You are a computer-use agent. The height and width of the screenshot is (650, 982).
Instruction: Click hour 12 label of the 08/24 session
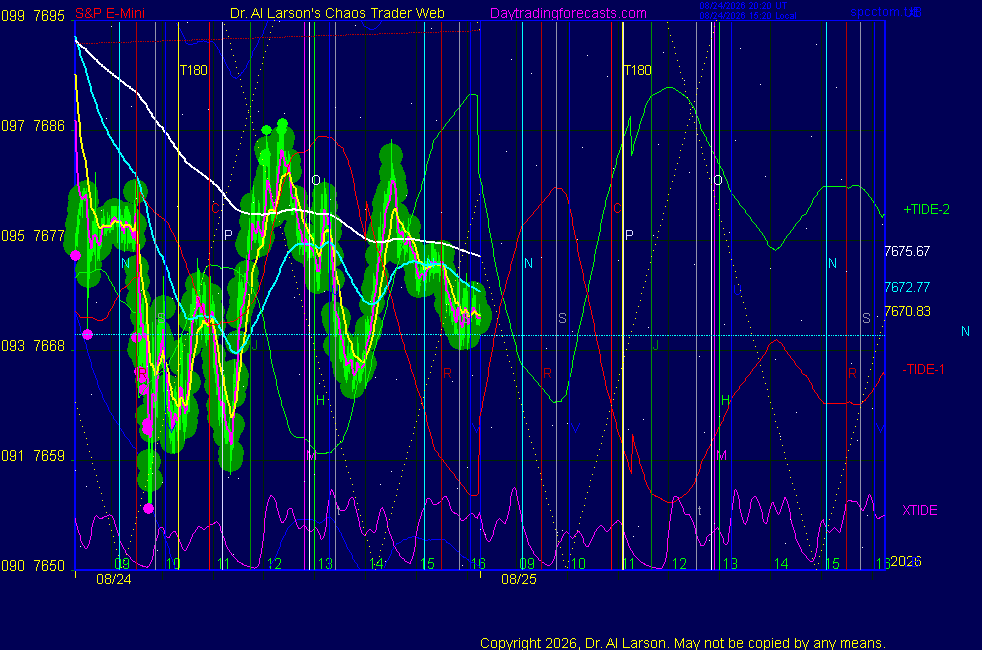pos(274,564)
